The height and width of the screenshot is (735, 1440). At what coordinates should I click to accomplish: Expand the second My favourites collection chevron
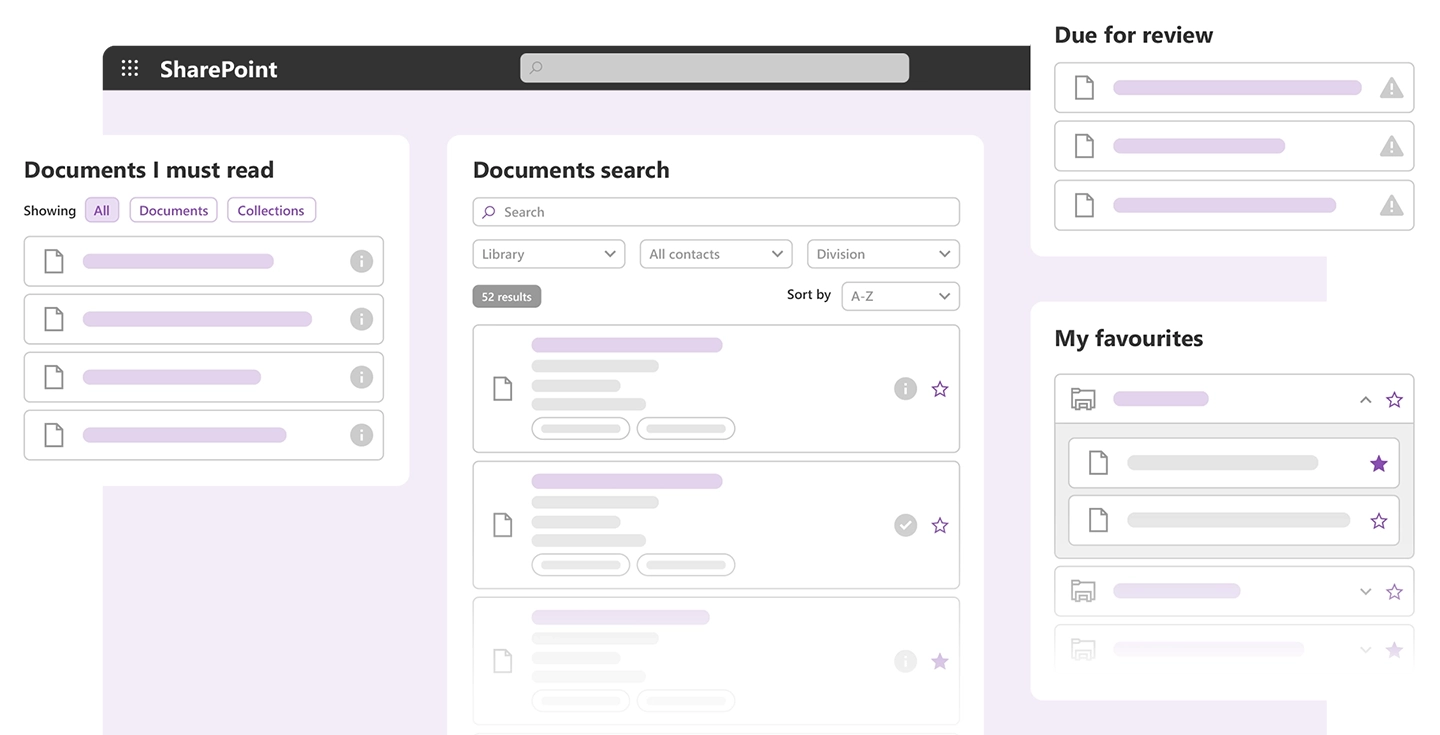pos(1365,591)
